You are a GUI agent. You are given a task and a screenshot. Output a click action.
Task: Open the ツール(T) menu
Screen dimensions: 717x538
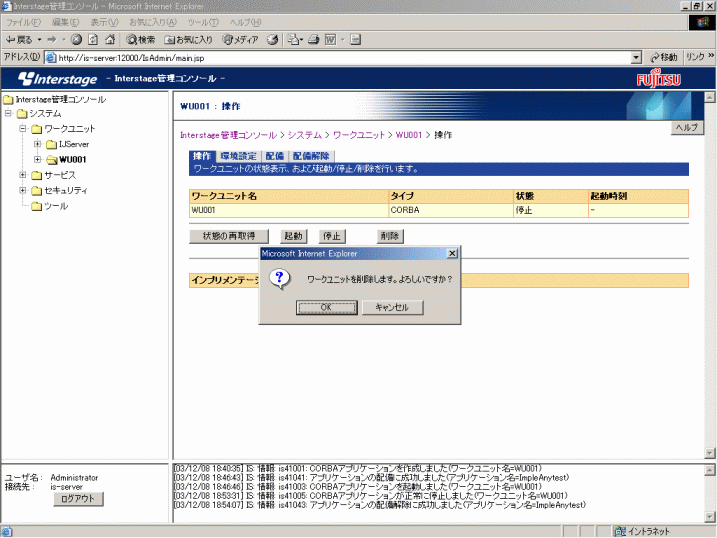point(203,22)
